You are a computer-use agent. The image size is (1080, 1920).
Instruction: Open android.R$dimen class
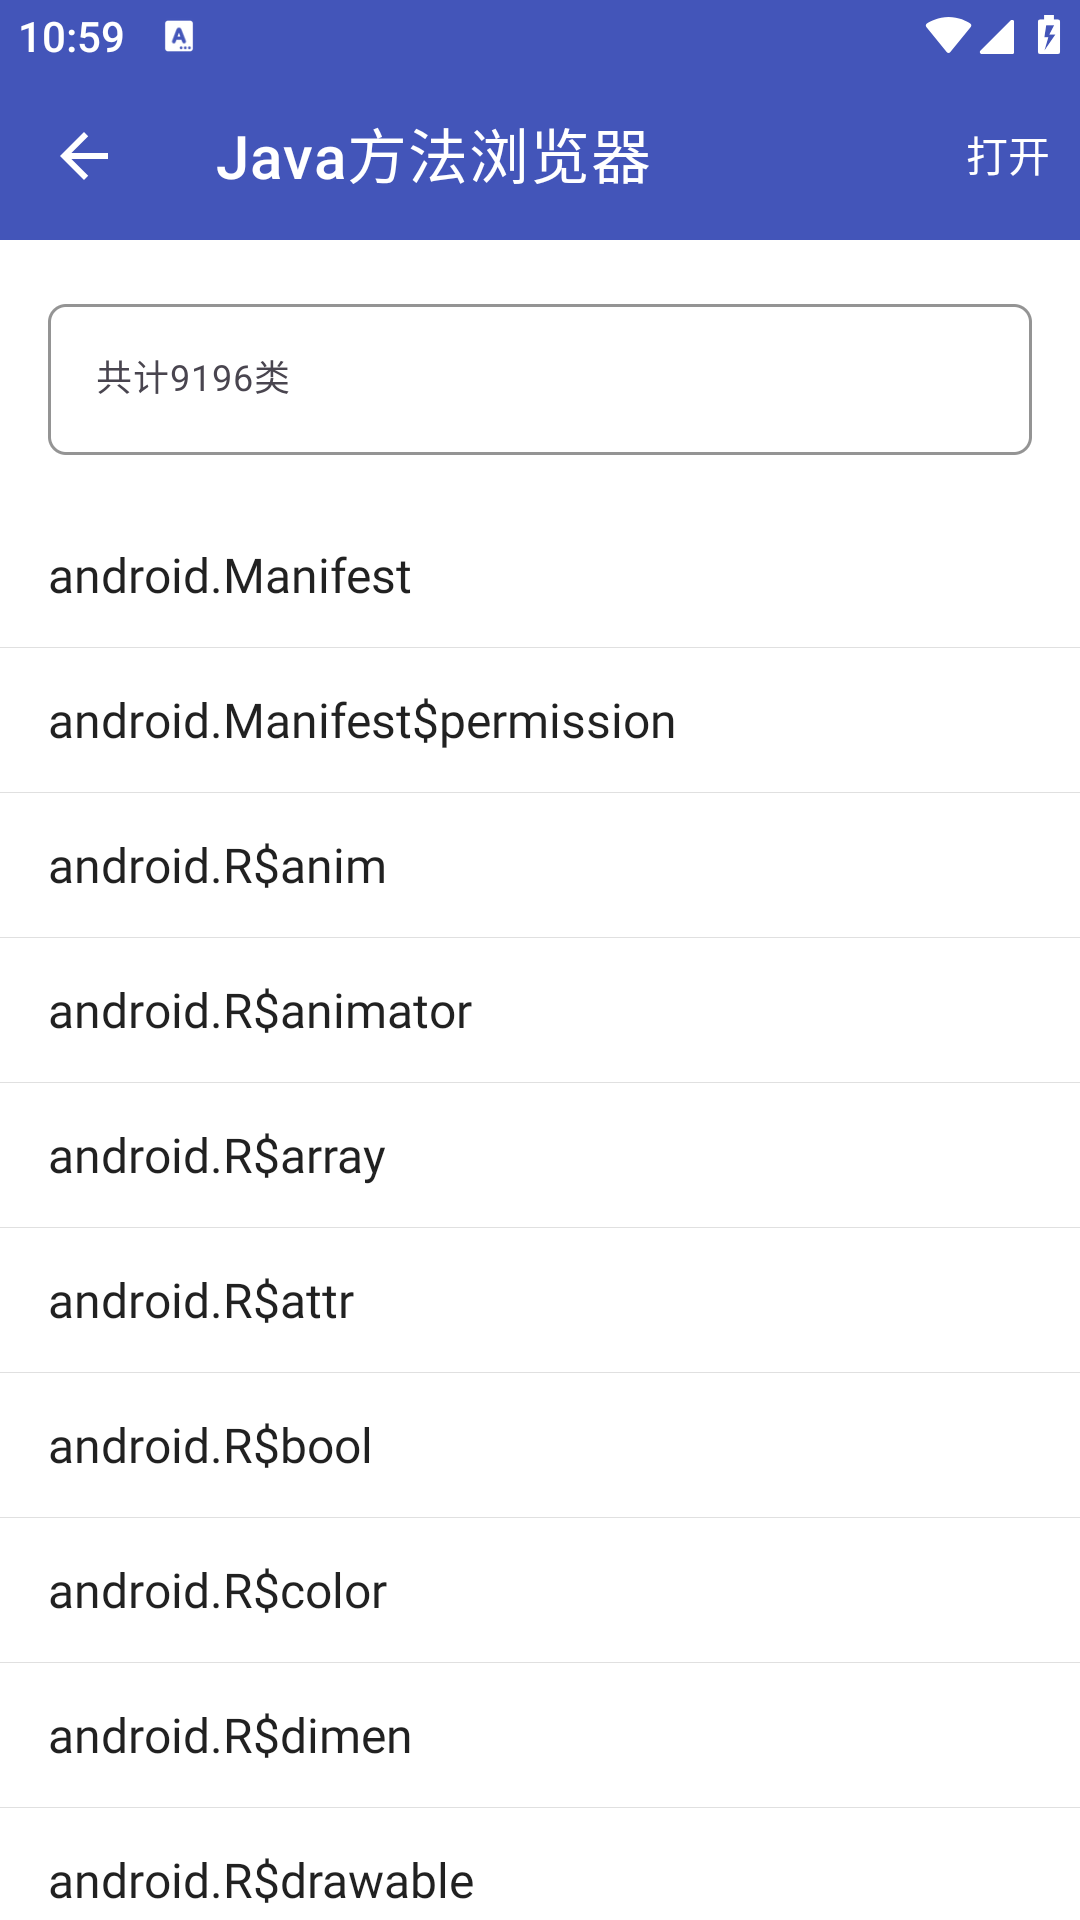pos(540,1736)
